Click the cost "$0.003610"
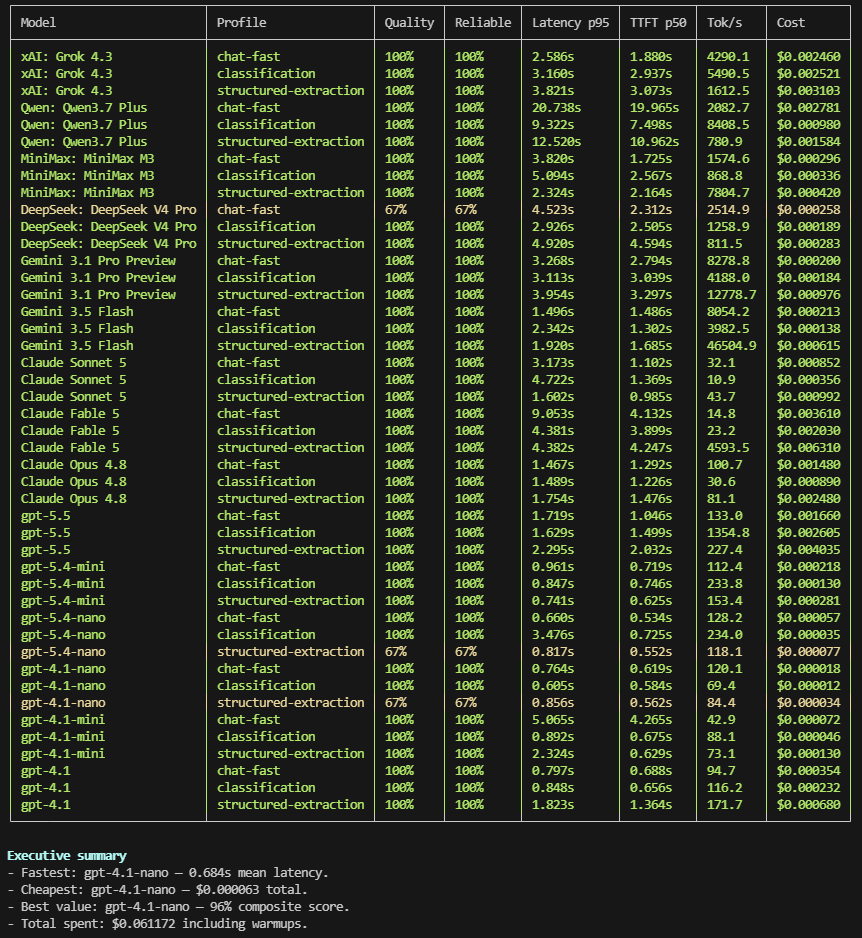Viewport: 862px width, 938px height. click(x=808, y=414)
